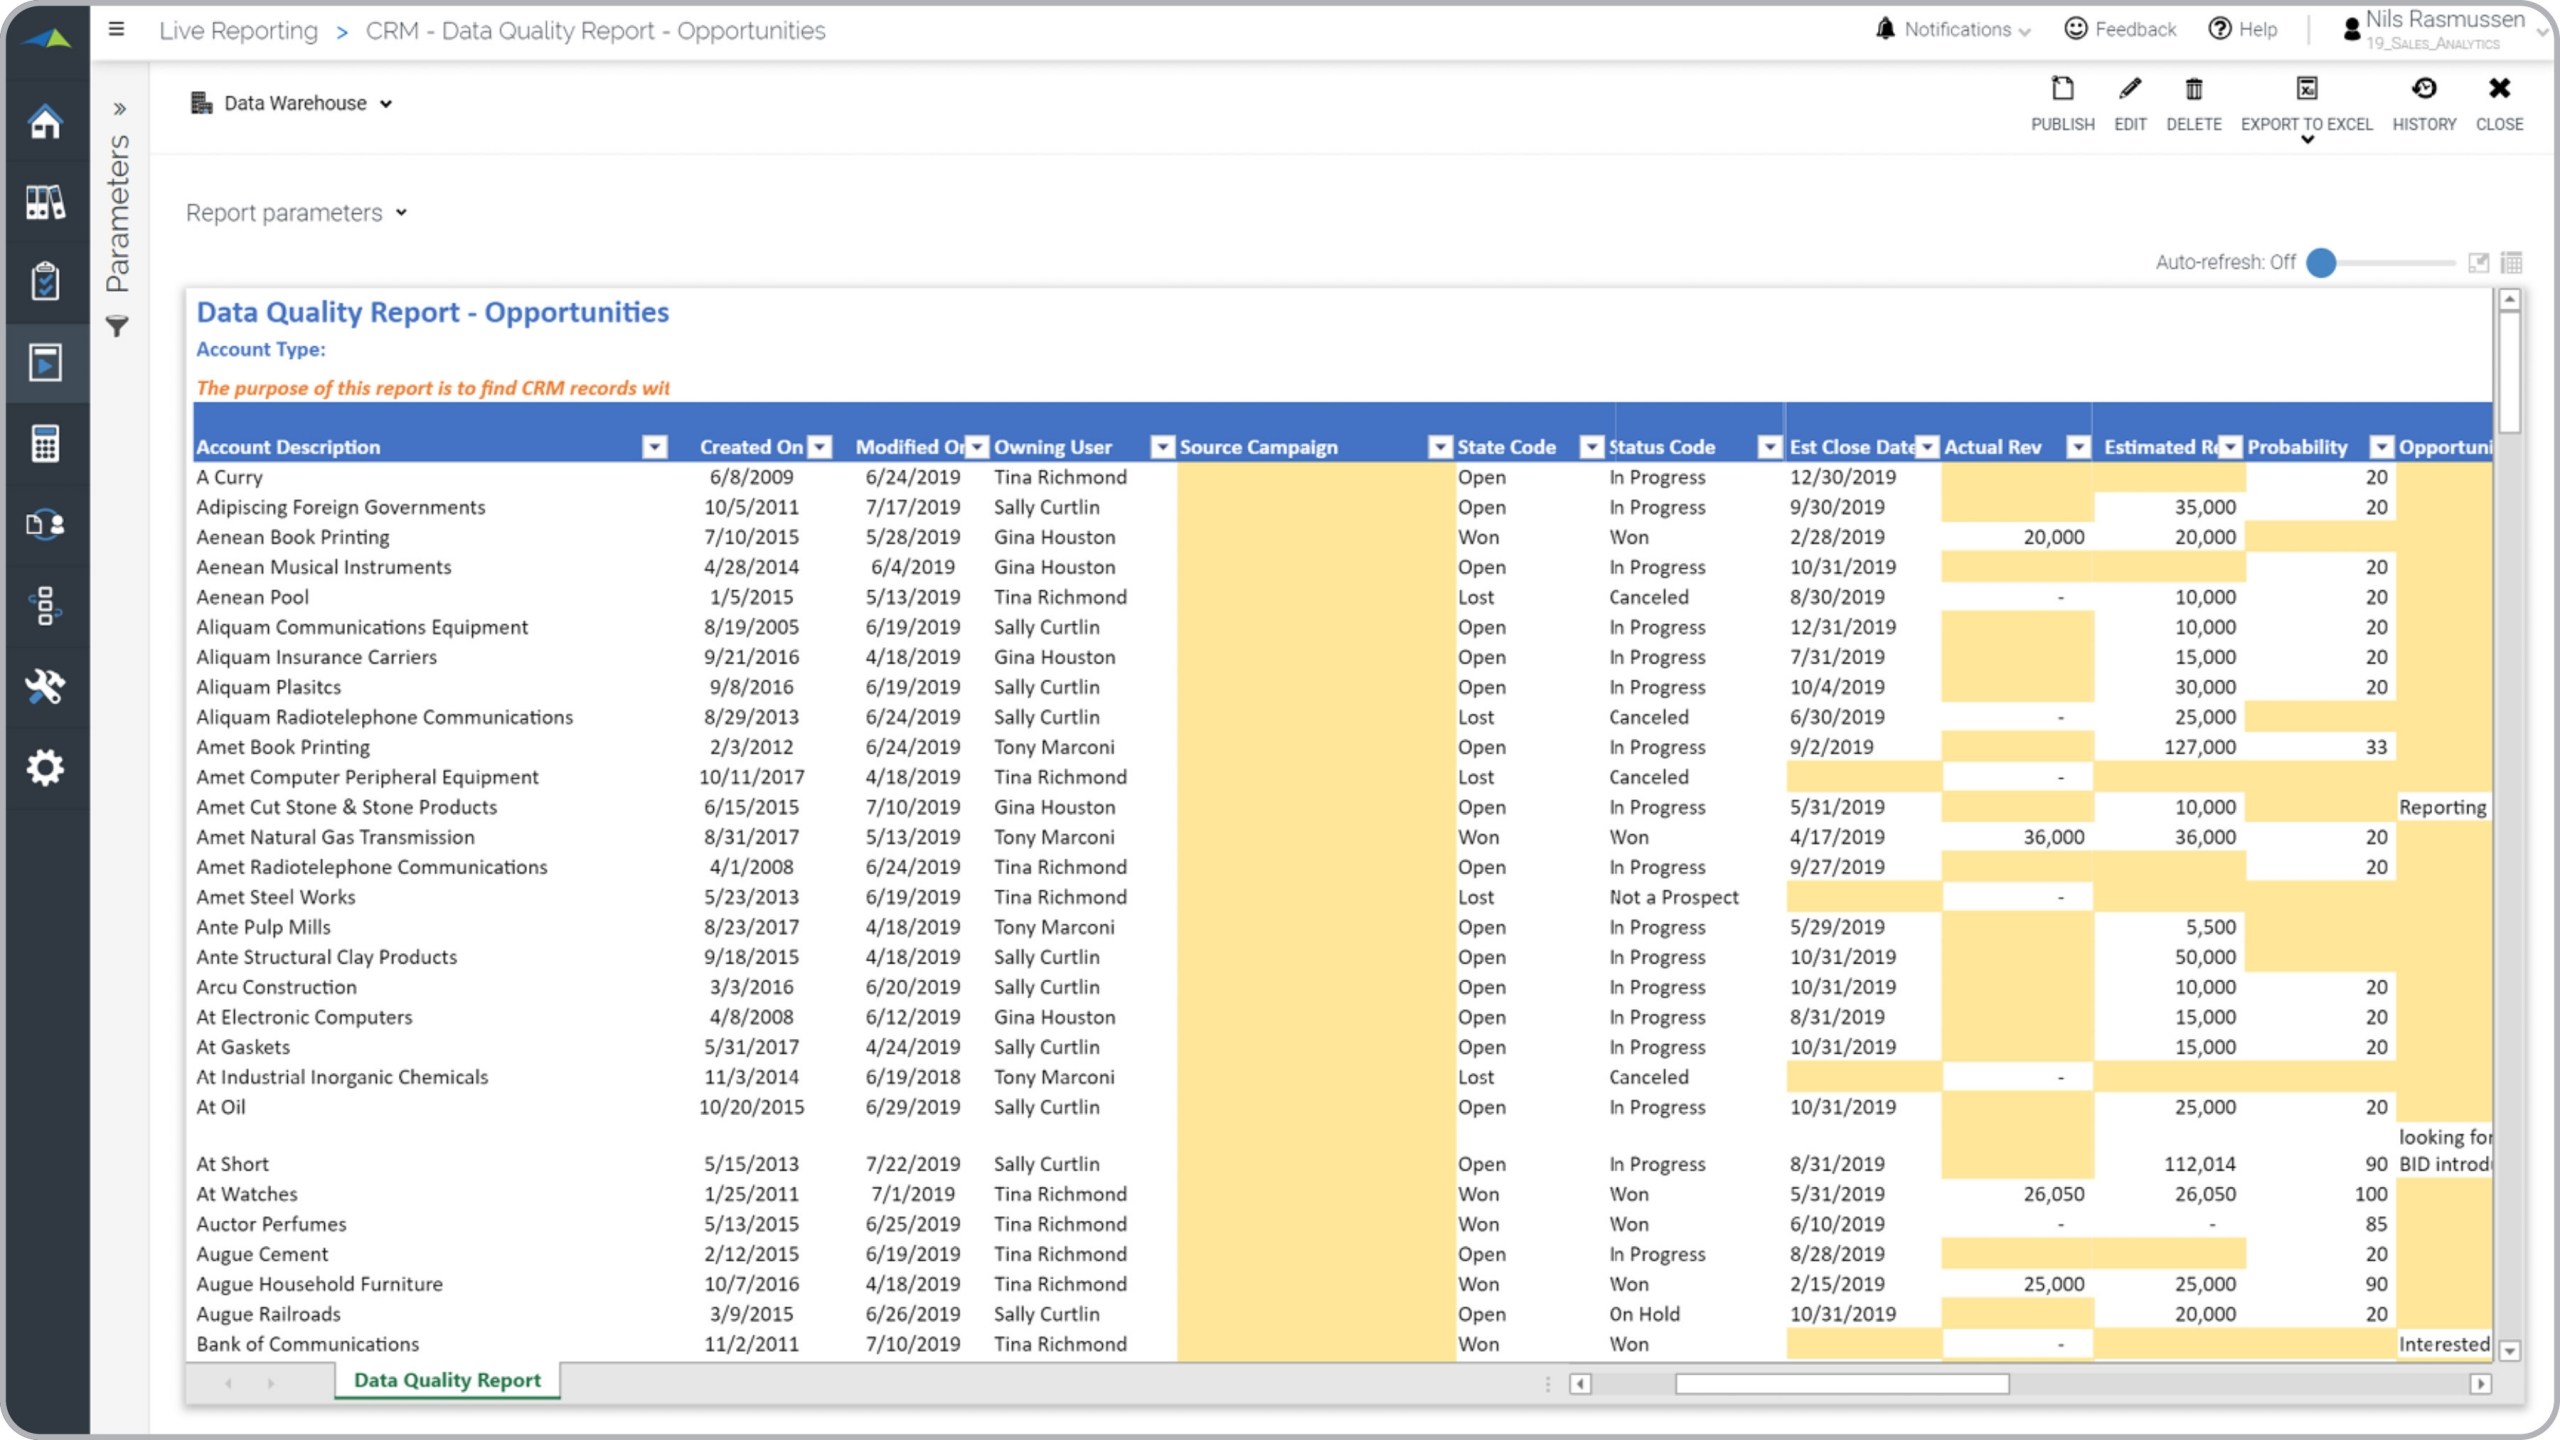Open the calculator icon in the sidebar

45,444
